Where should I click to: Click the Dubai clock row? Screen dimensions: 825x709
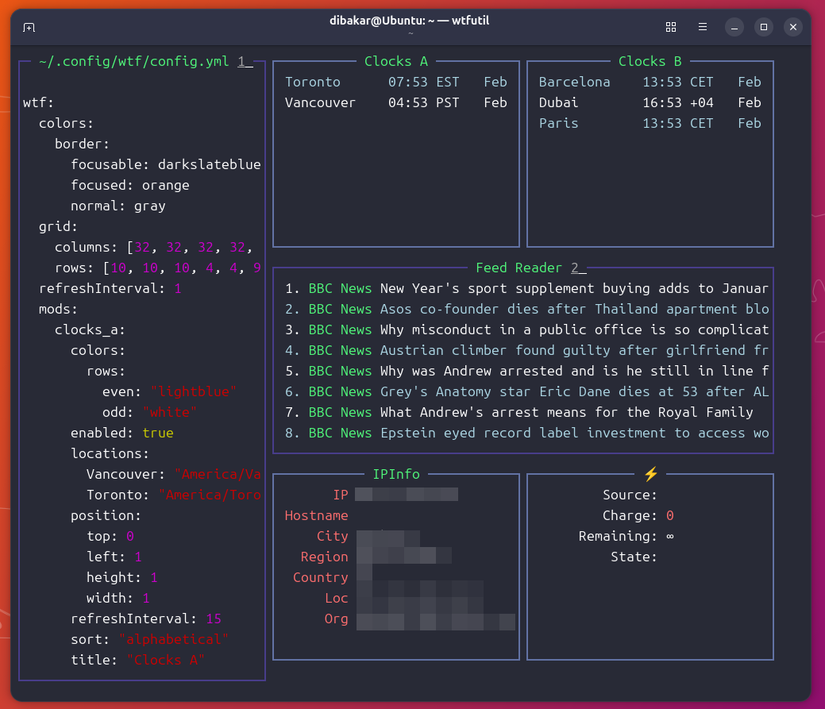650,103
